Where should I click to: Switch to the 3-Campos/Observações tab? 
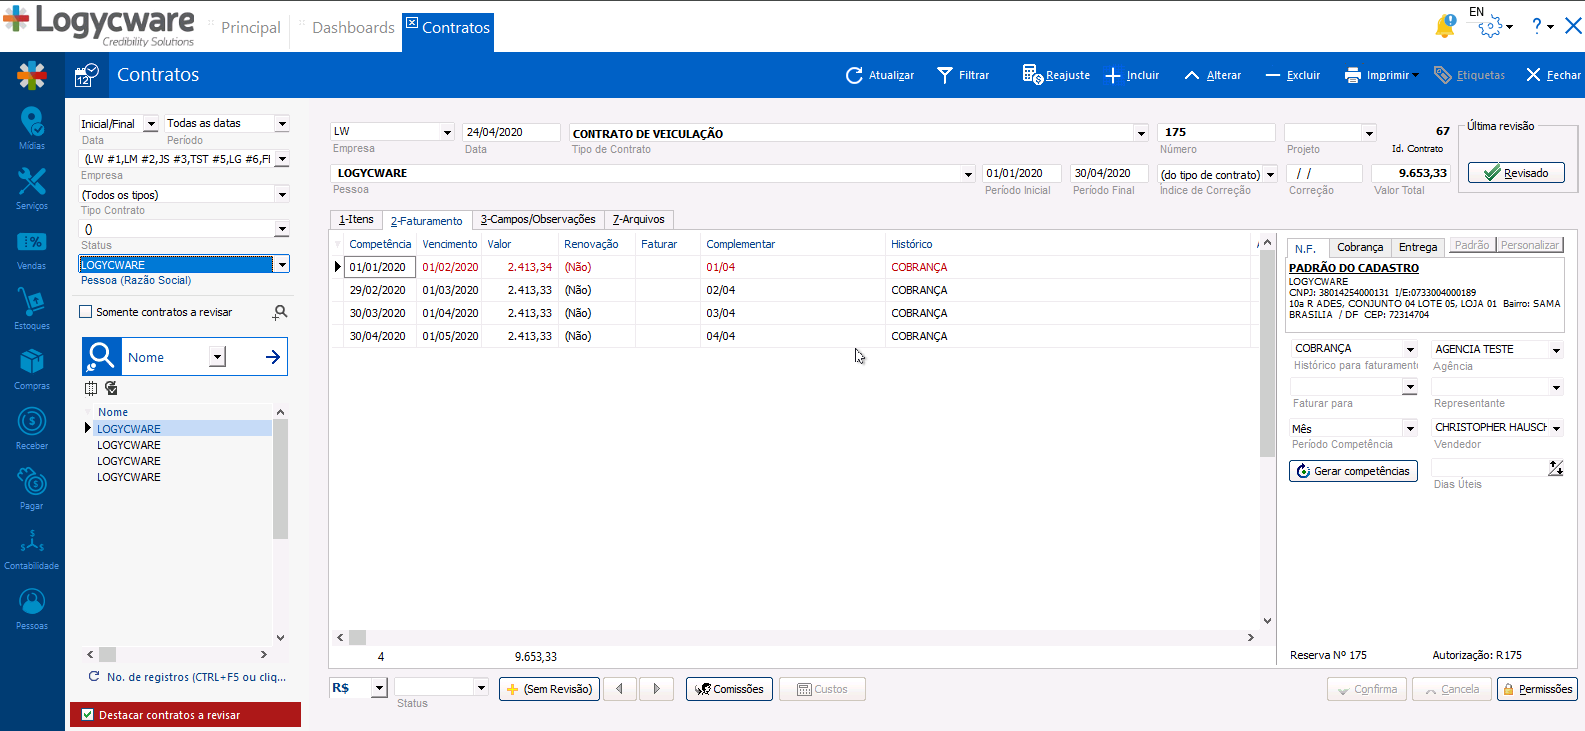click(x=537, y=220)
